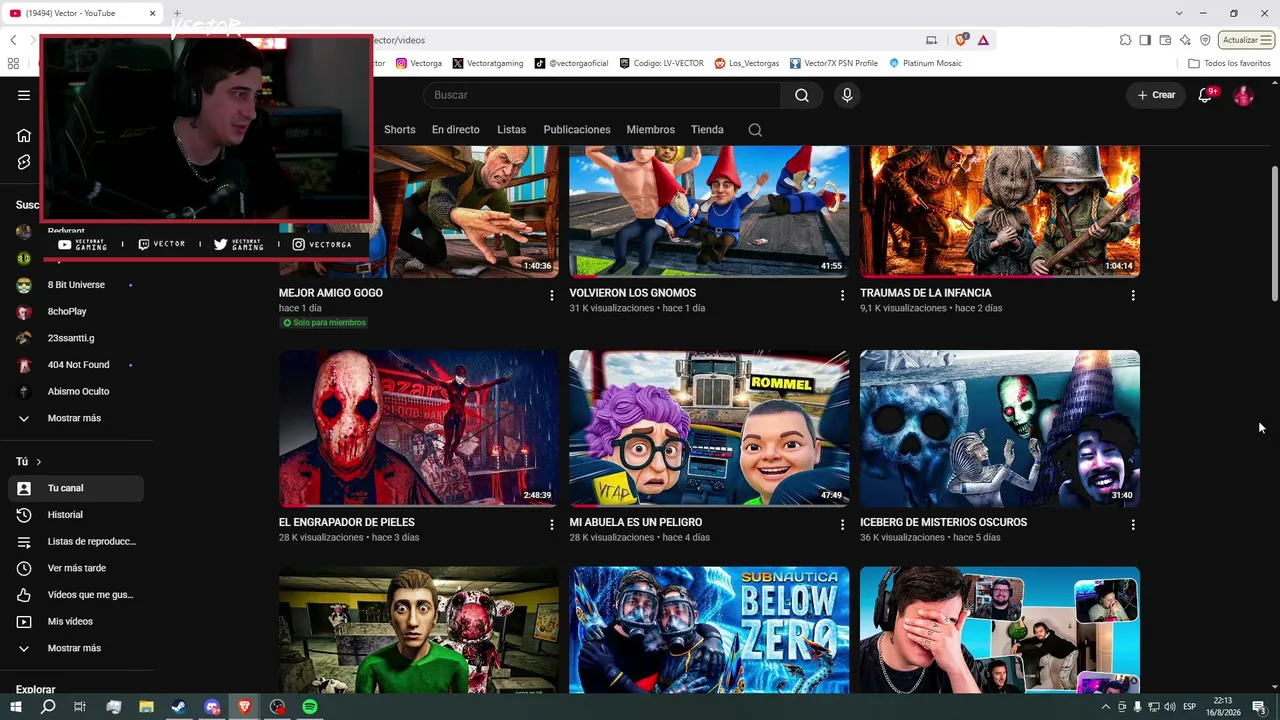Open options for TRAUMAS DE LA INFANCIA video
The height and width of the screenshot is (720, 1280).
coord(1133,295)
